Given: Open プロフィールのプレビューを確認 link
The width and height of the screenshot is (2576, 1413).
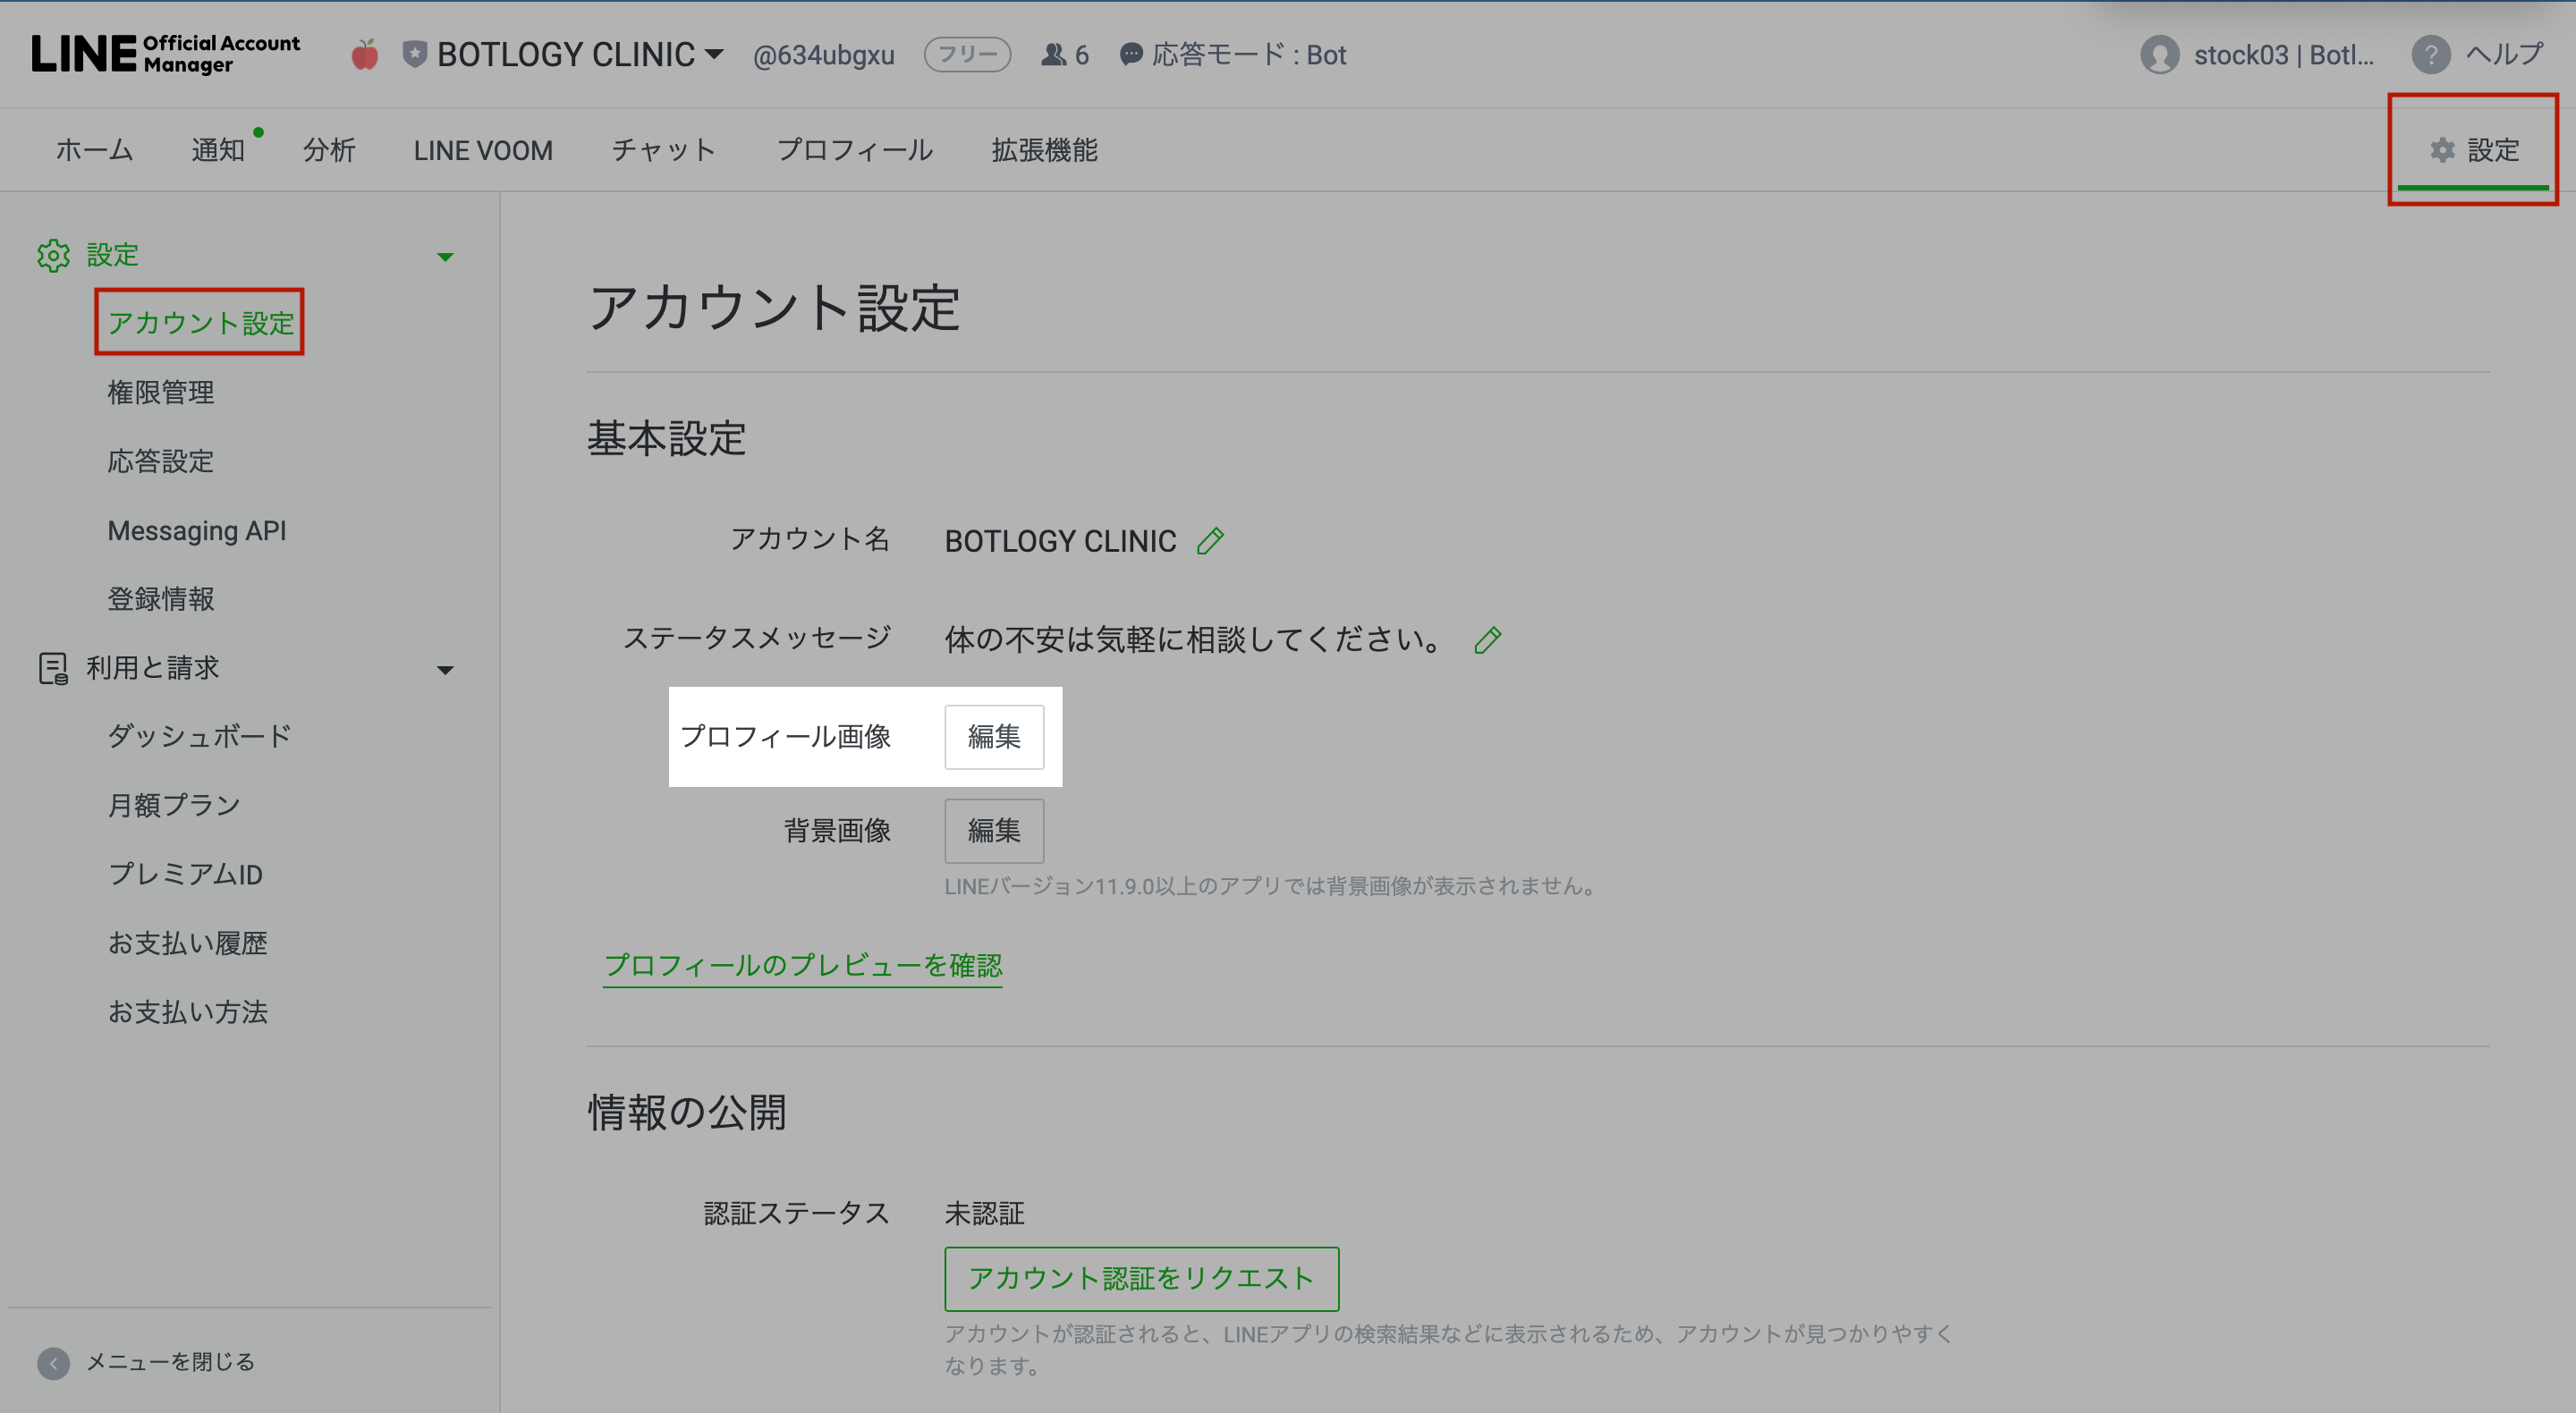Looking at the screenshot, I should pyautogui.click(x=802, y=965).
